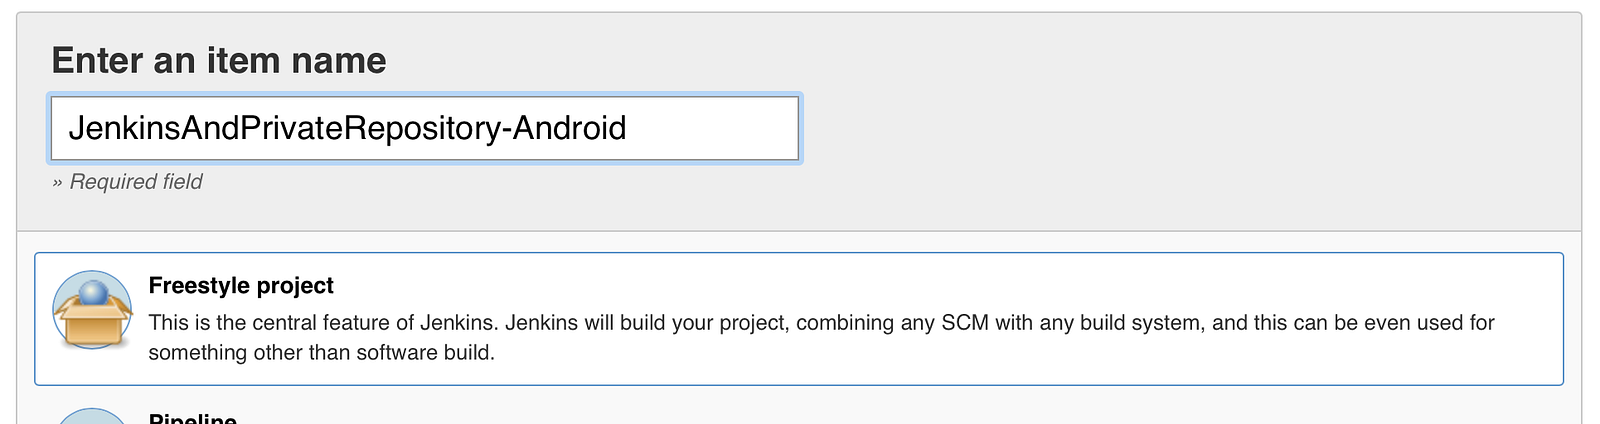The width and height of the screenshot is (1600, 424).
Task: Click 'something other than software build' text
Action: (x=320, y=353)
